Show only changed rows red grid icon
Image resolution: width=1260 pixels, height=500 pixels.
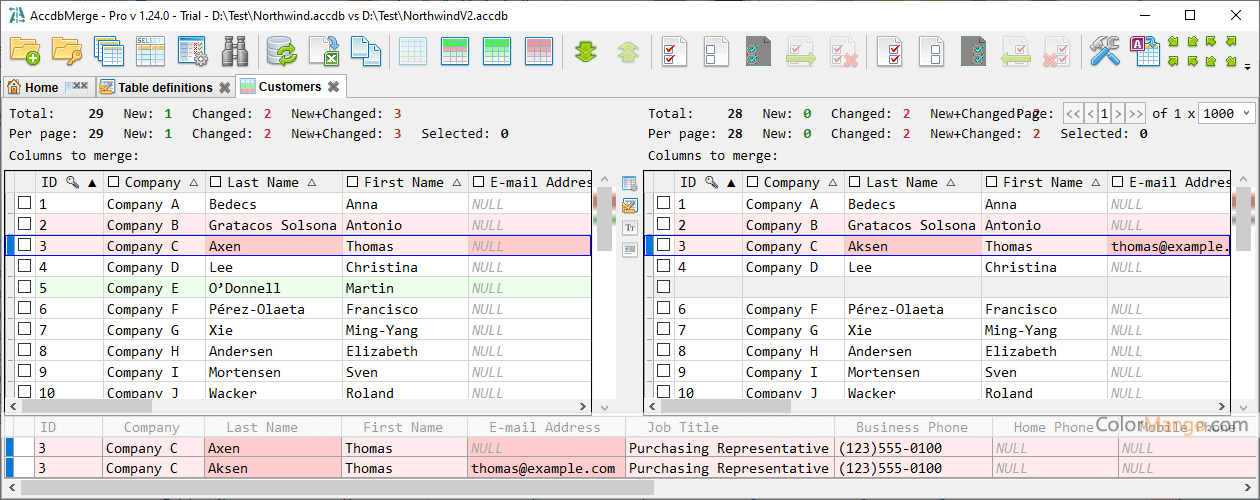[539, 50]
